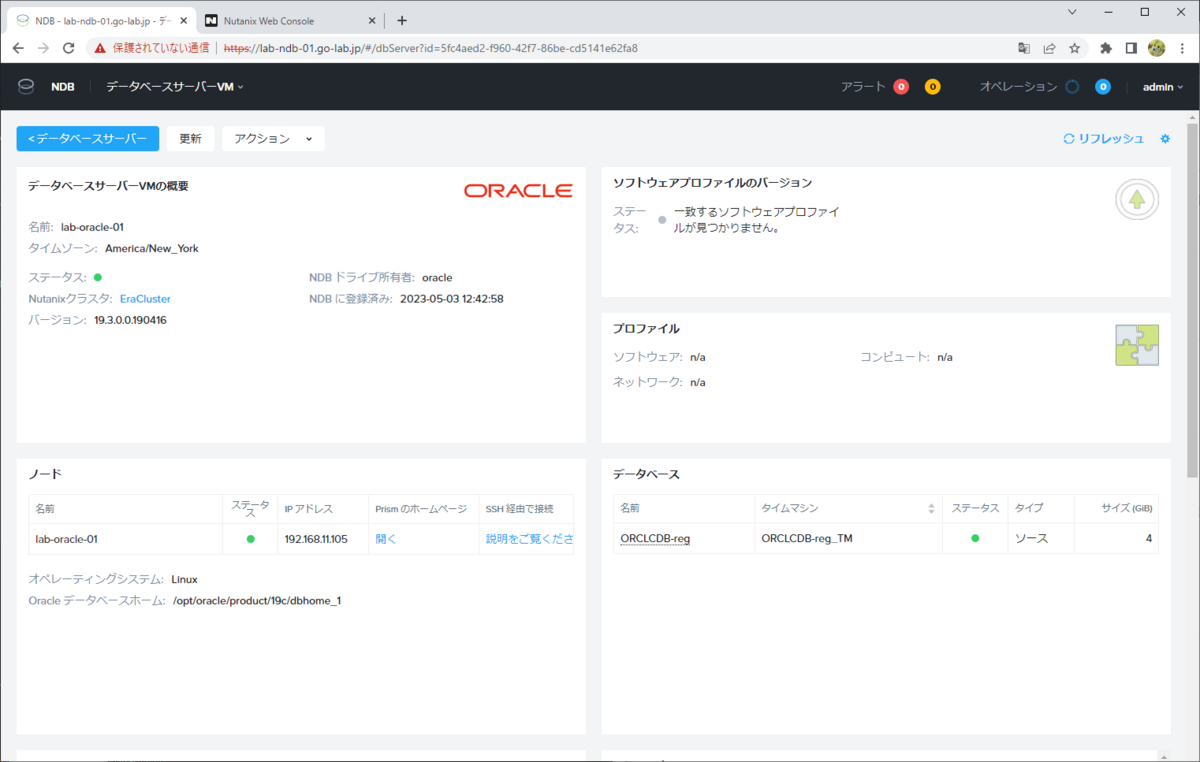Click the page vertical scrollbar
The height and width of the screenshot is (762, 1200).
tap(1192, 300)
